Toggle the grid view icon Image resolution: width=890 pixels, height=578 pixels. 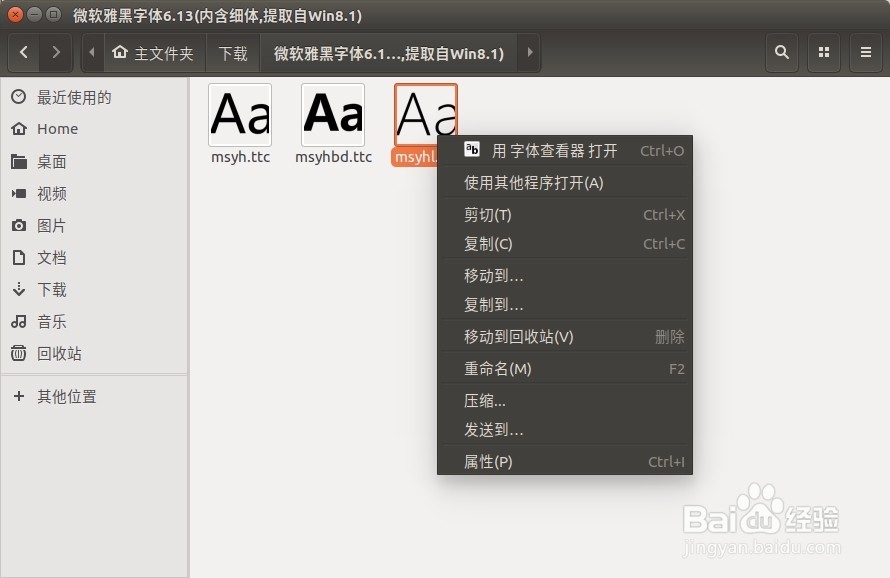824,53
